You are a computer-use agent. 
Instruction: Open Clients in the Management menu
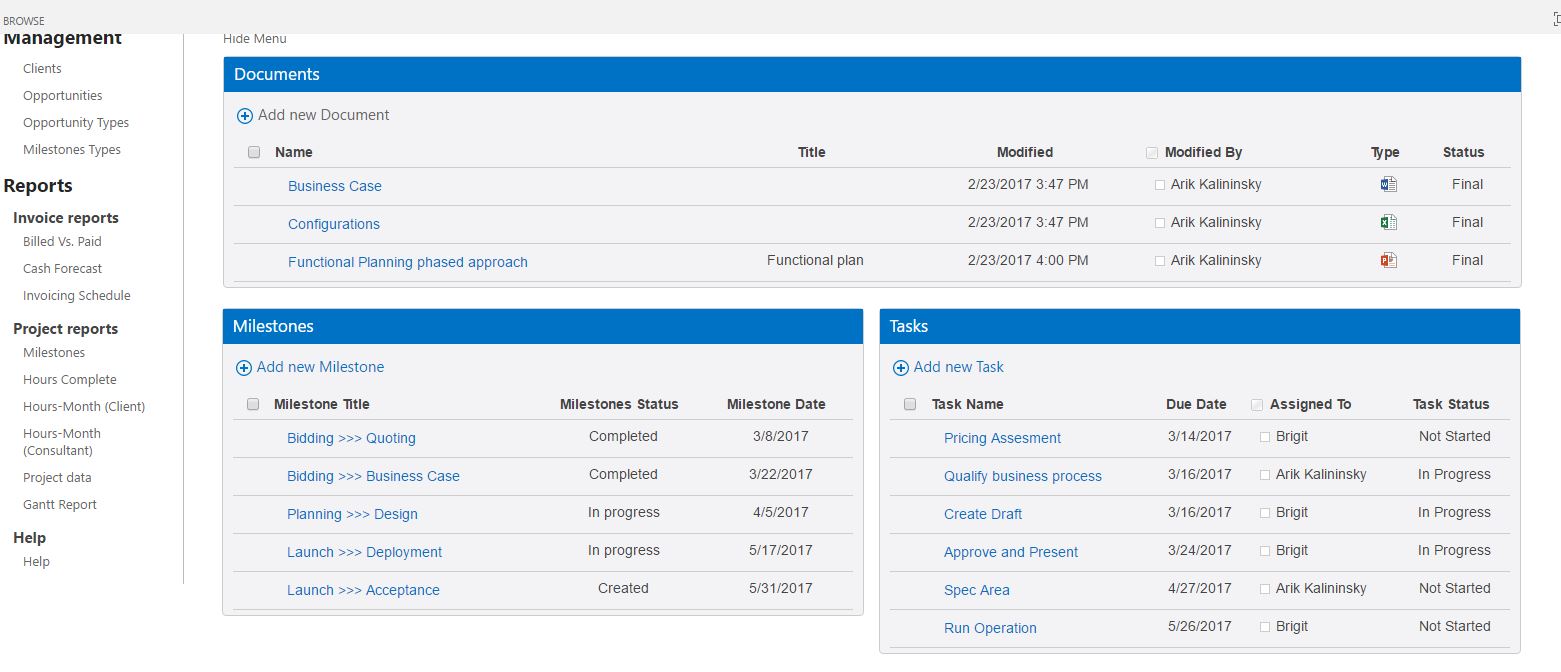[42, 69]
